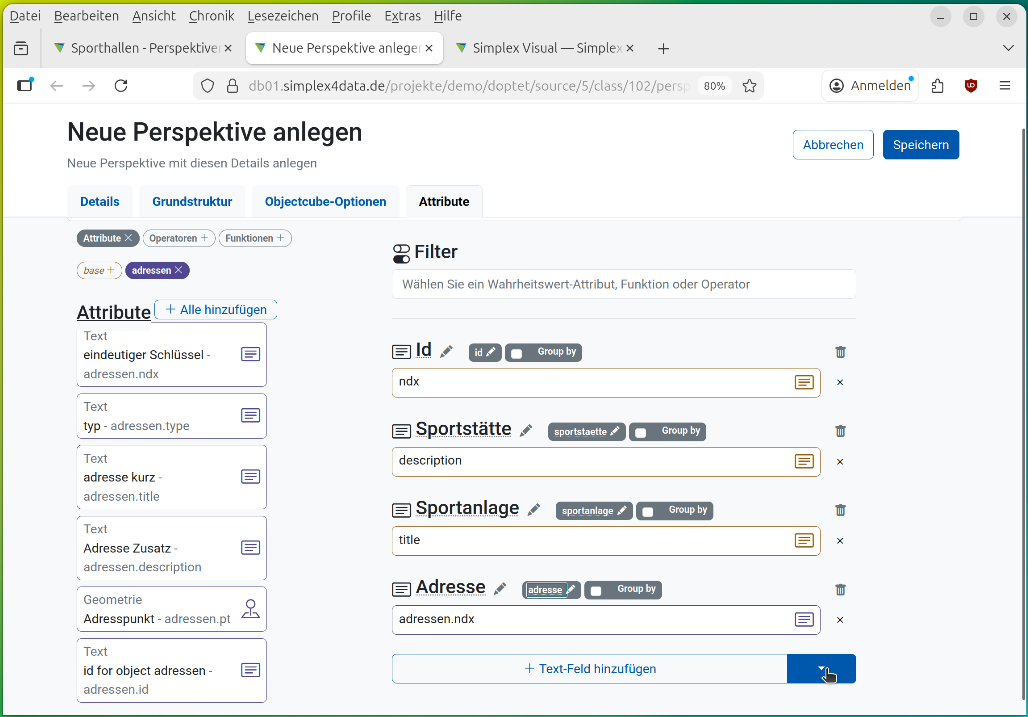Viewport: 1028px width, 717px height.
Task: Remove the ndx value with the x icon
Action: (840, 382)
